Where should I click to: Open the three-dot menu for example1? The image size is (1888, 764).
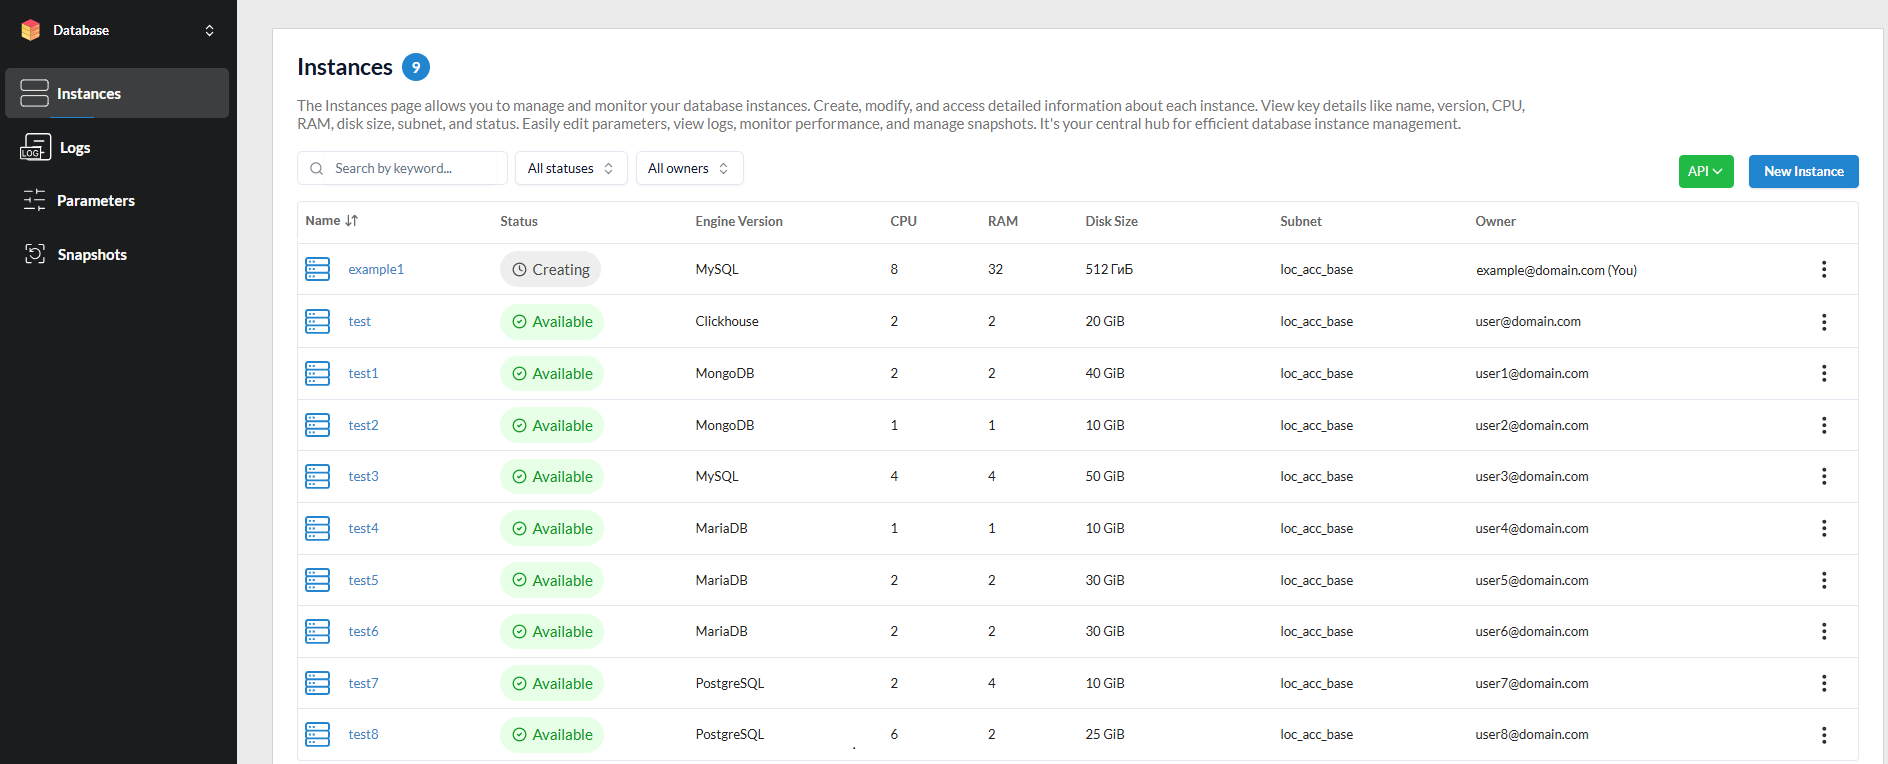click(1823, 269)
